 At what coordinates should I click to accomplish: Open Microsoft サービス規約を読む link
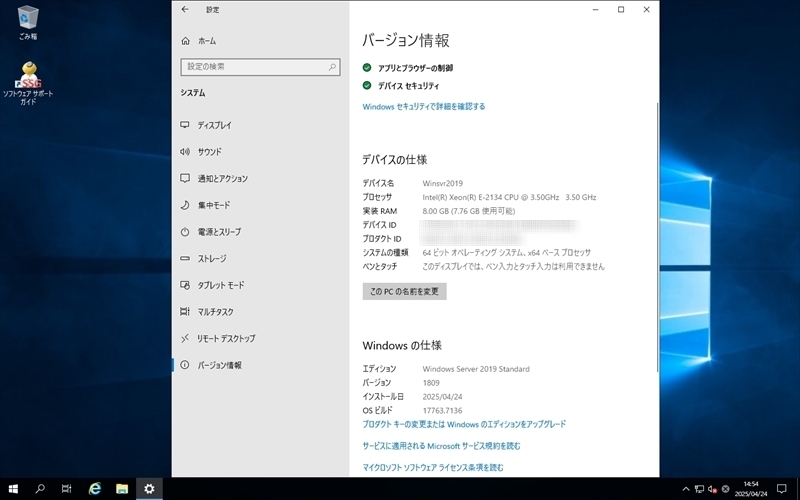[441, 446]
